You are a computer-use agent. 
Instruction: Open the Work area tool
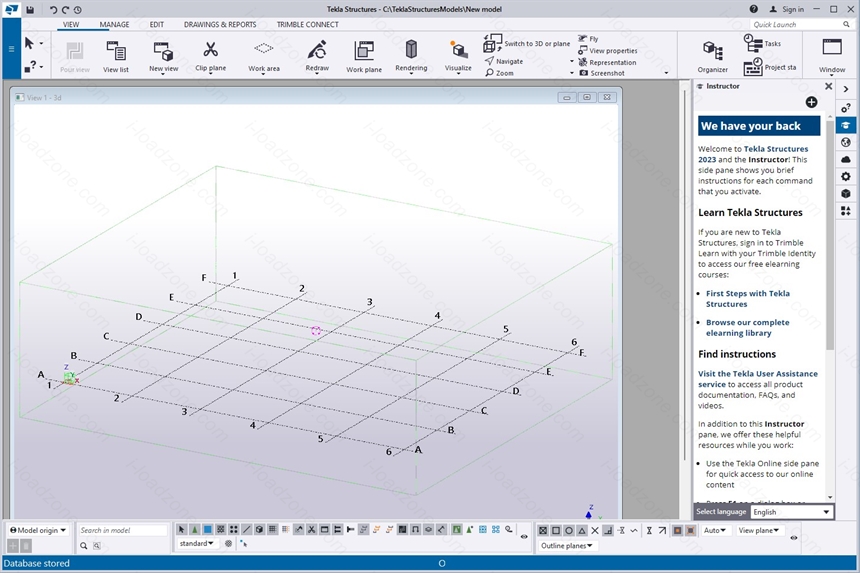264,56
